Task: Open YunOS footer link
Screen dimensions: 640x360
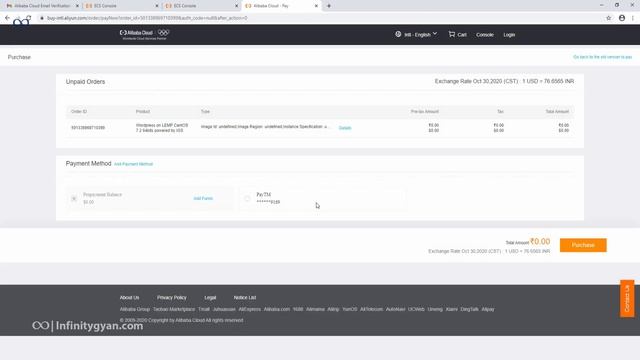Action: tap(349, 309)
